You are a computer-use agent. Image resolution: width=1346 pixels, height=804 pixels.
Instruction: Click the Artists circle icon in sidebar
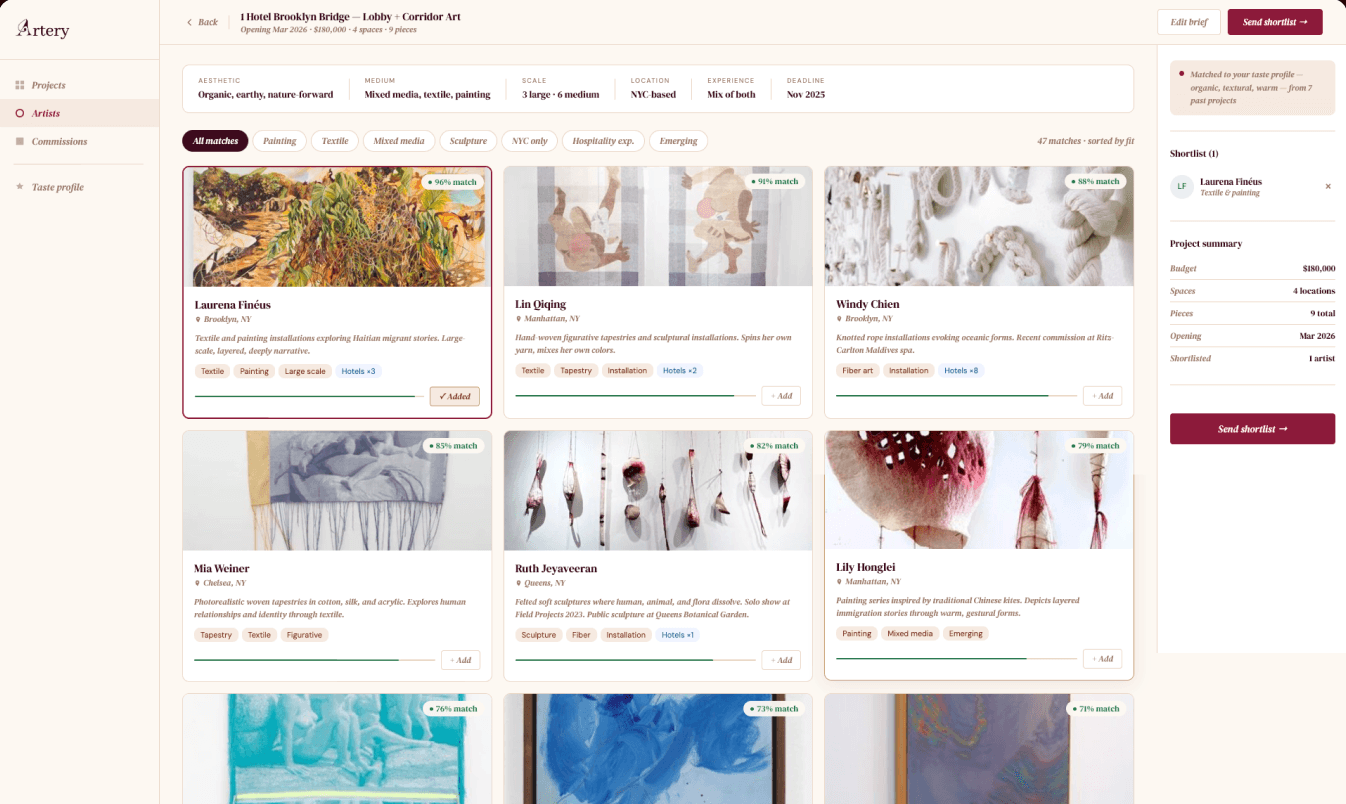[x=20, y=113]
